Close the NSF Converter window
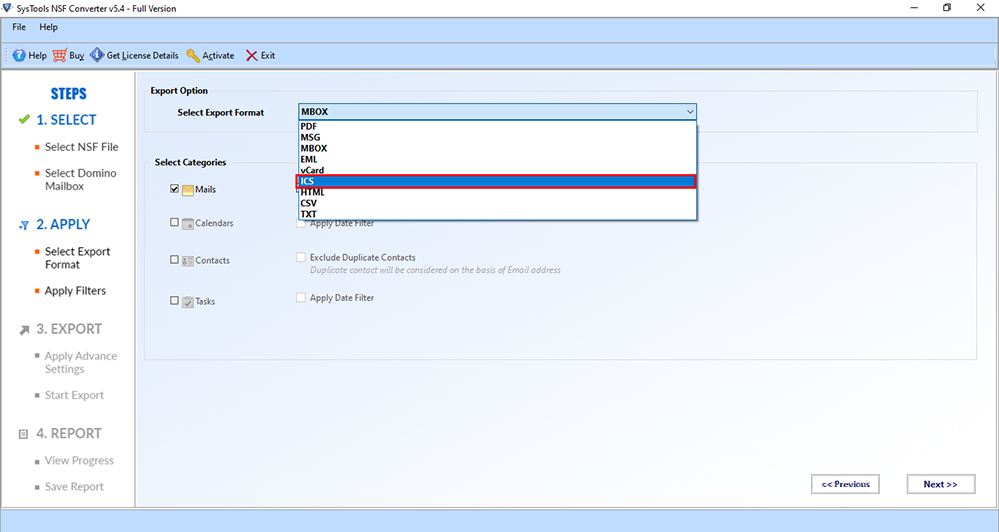 pyautogui.click(x=981, y=8)
